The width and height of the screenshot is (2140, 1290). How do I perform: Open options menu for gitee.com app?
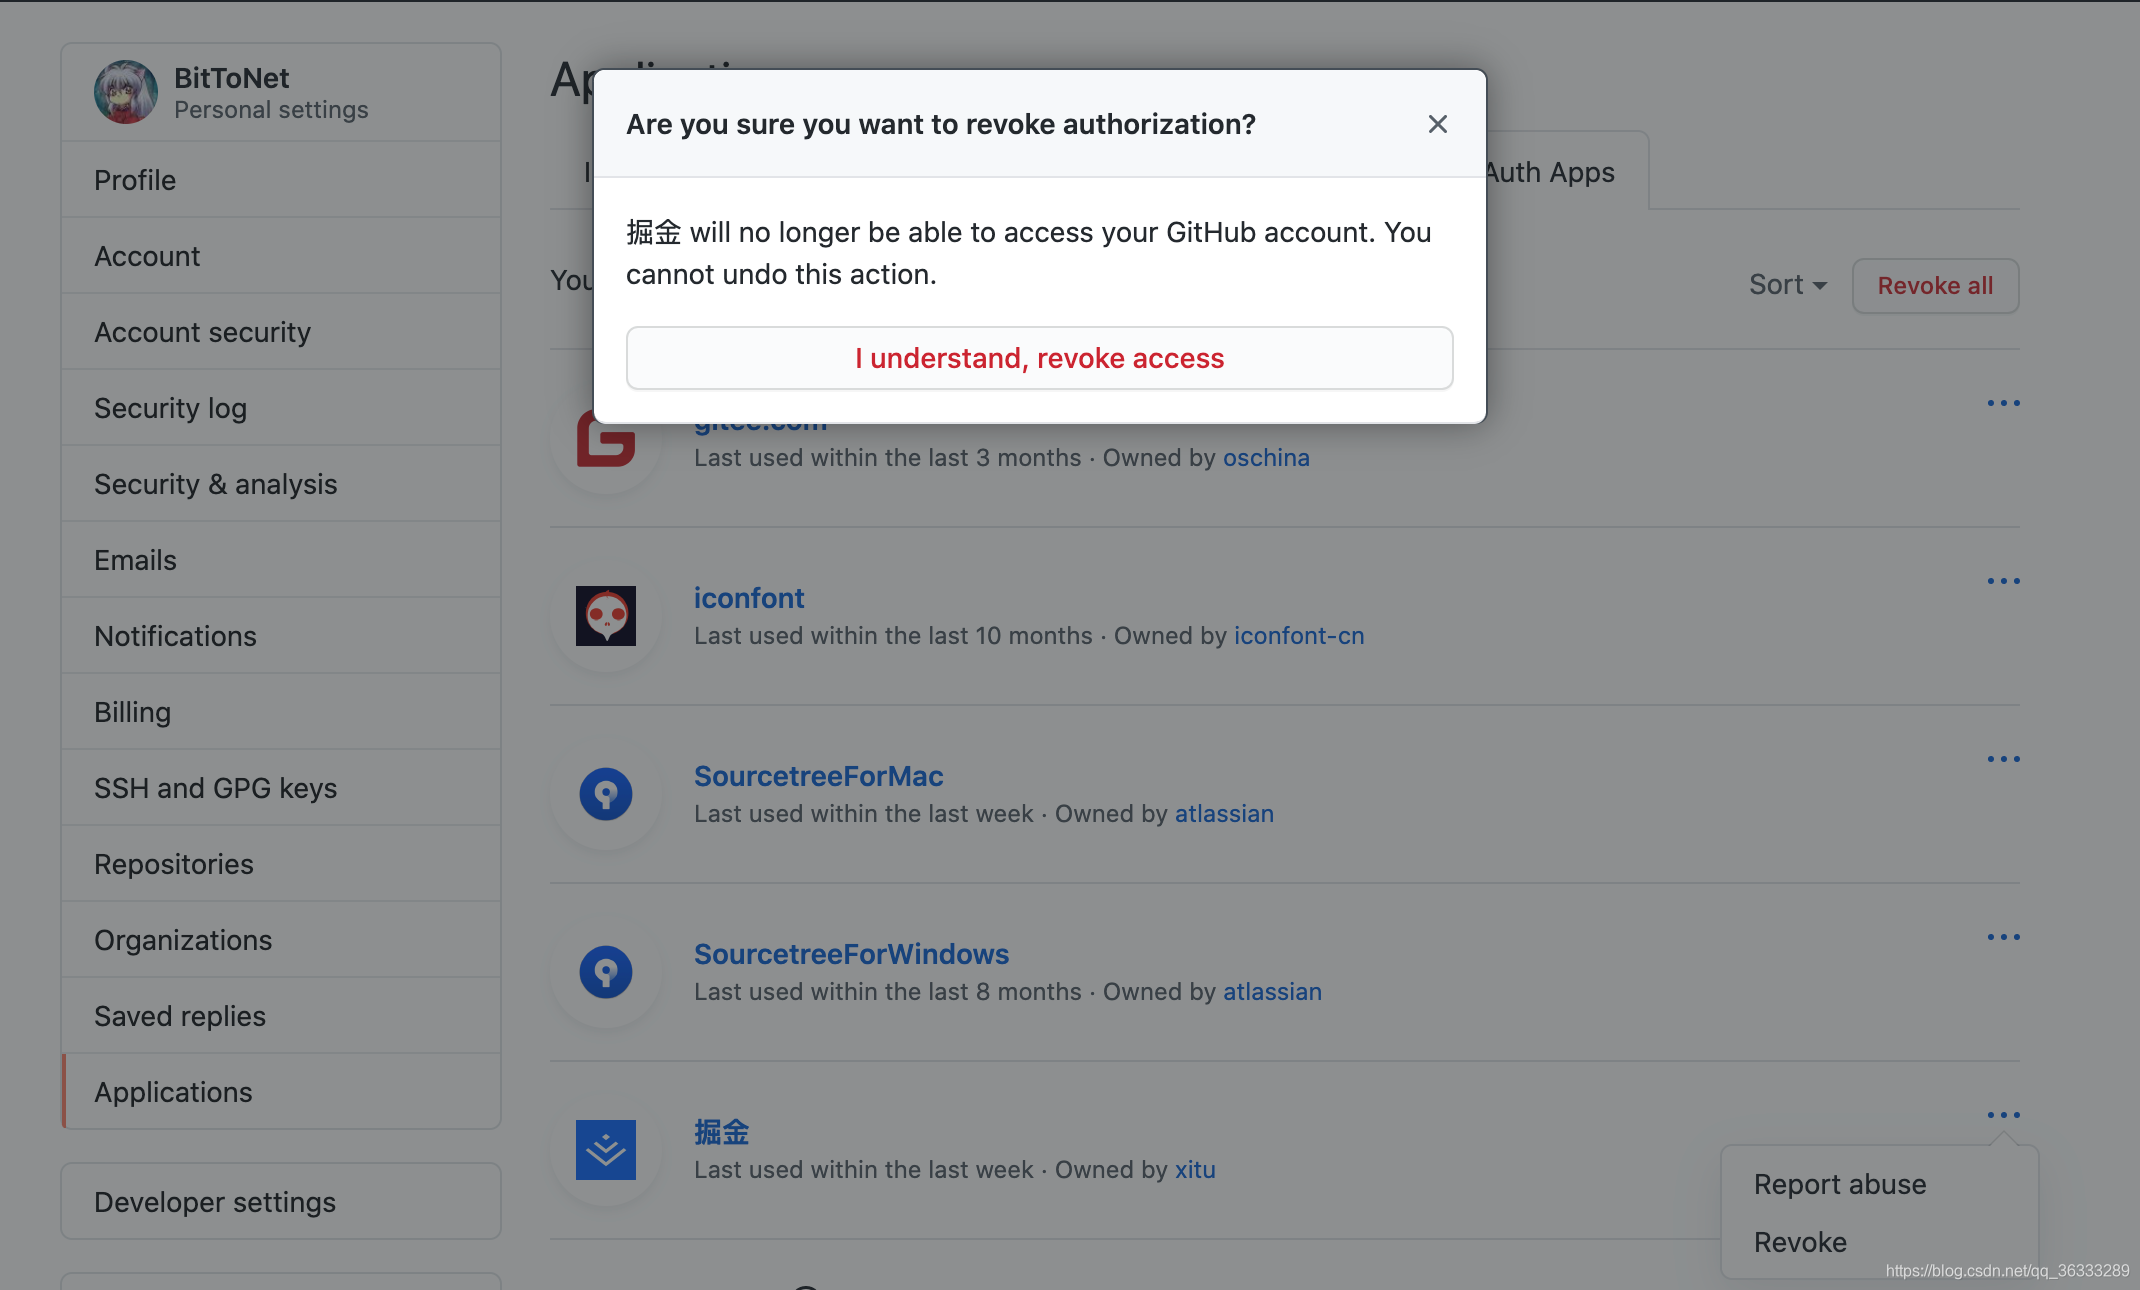2003,403
